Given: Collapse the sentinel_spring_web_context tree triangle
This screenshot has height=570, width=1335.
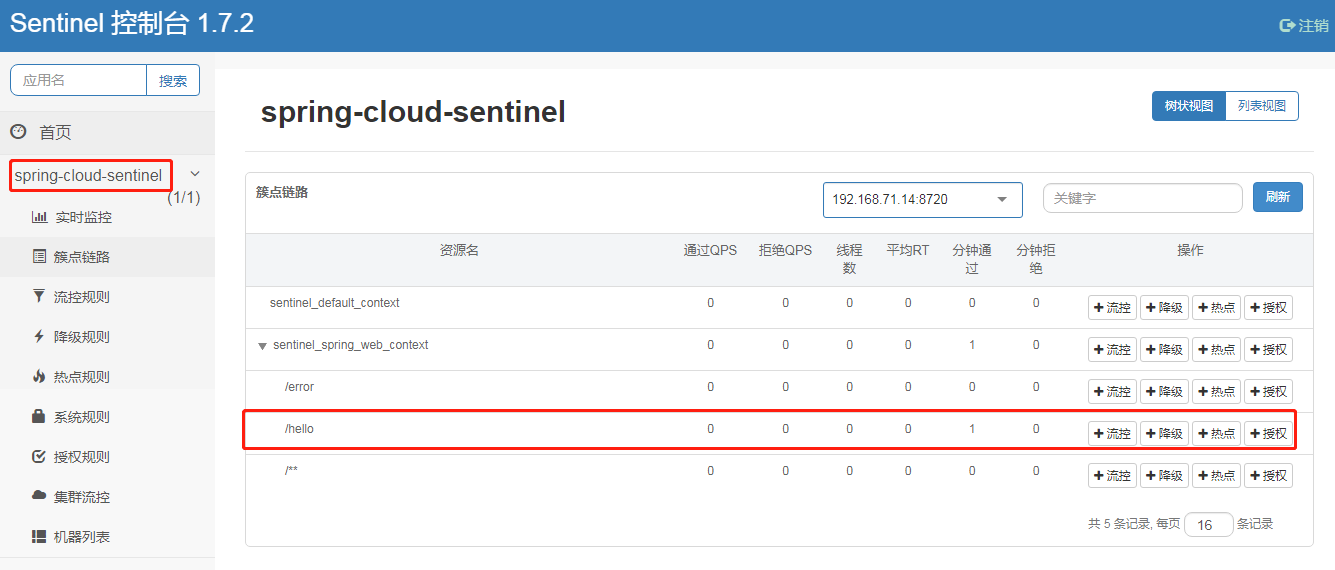Looking at the screenshot, I should click(x=263, y=346).
